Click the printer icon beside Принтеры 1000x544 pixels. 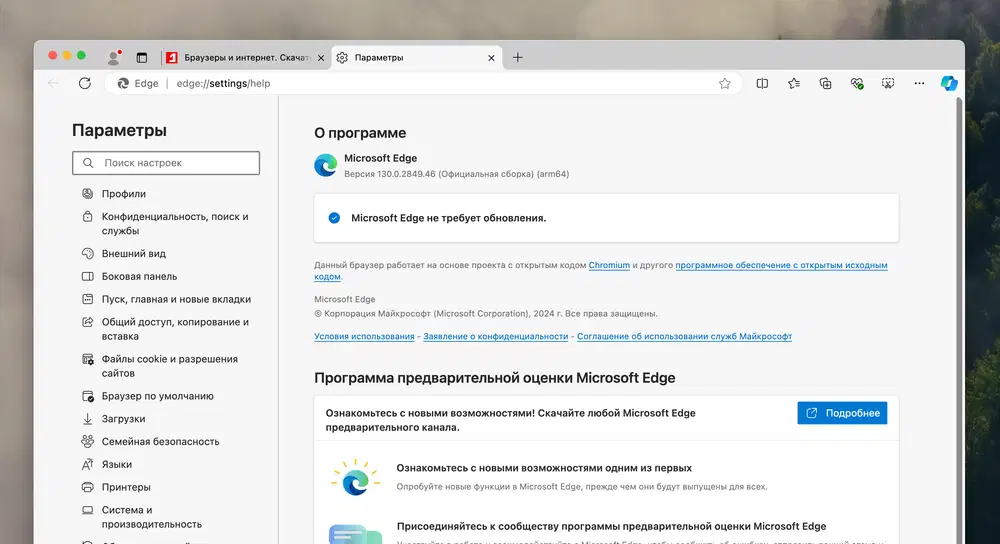[87, 487]
